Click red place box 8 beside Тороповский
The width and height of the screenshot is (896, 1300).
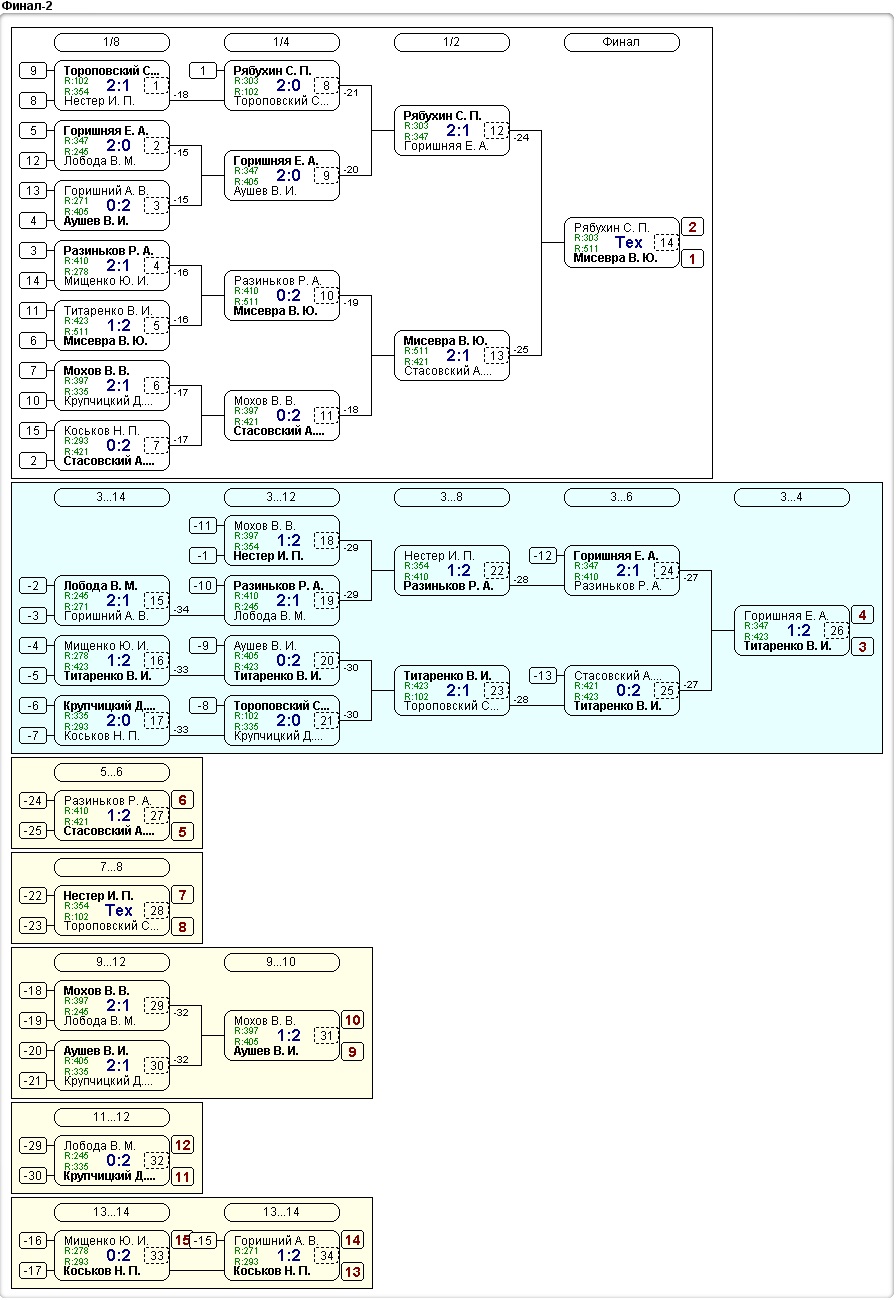pyautogui.click(x=183, y=926)
